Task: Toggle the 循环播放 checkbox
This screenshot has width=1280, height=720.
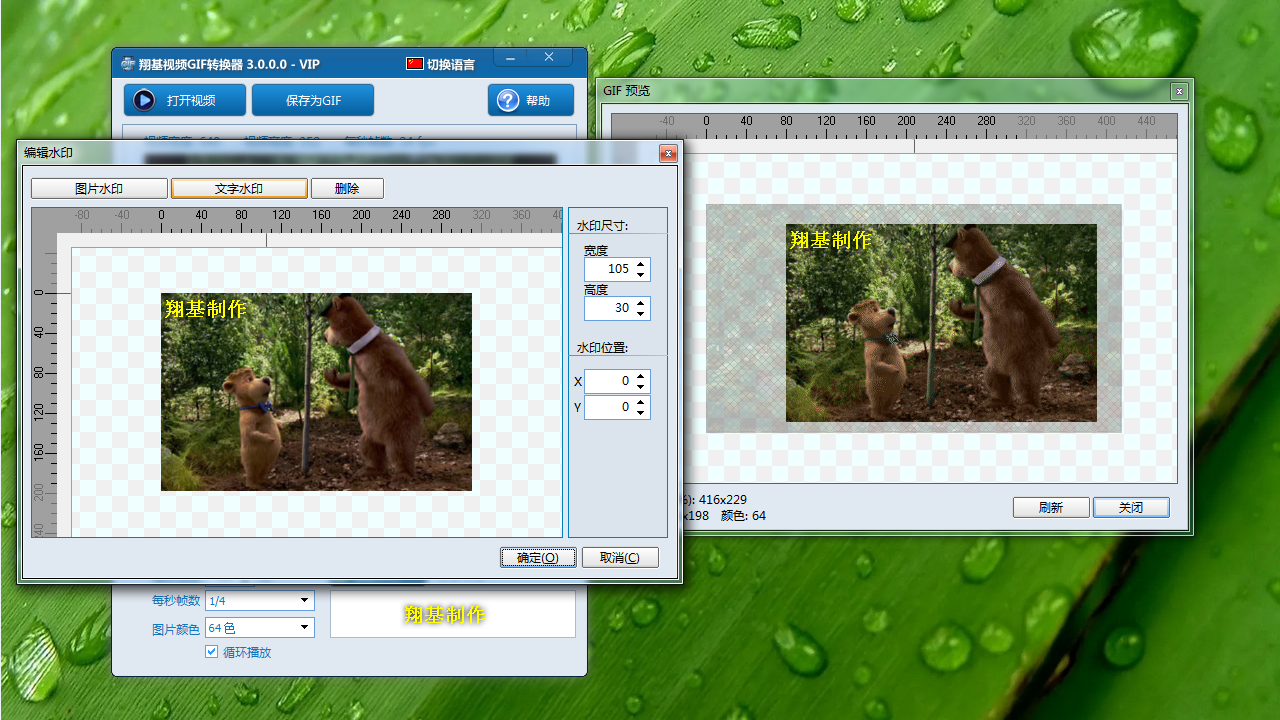Action: click(x=211, y=652)
